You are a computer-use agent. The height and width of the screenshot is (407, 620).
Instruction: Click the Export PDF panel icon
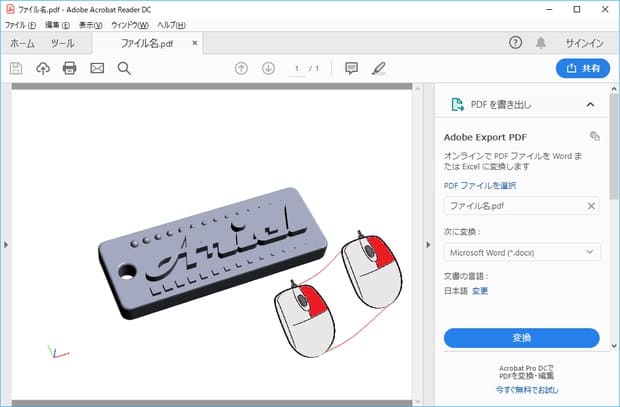[457, 105]
